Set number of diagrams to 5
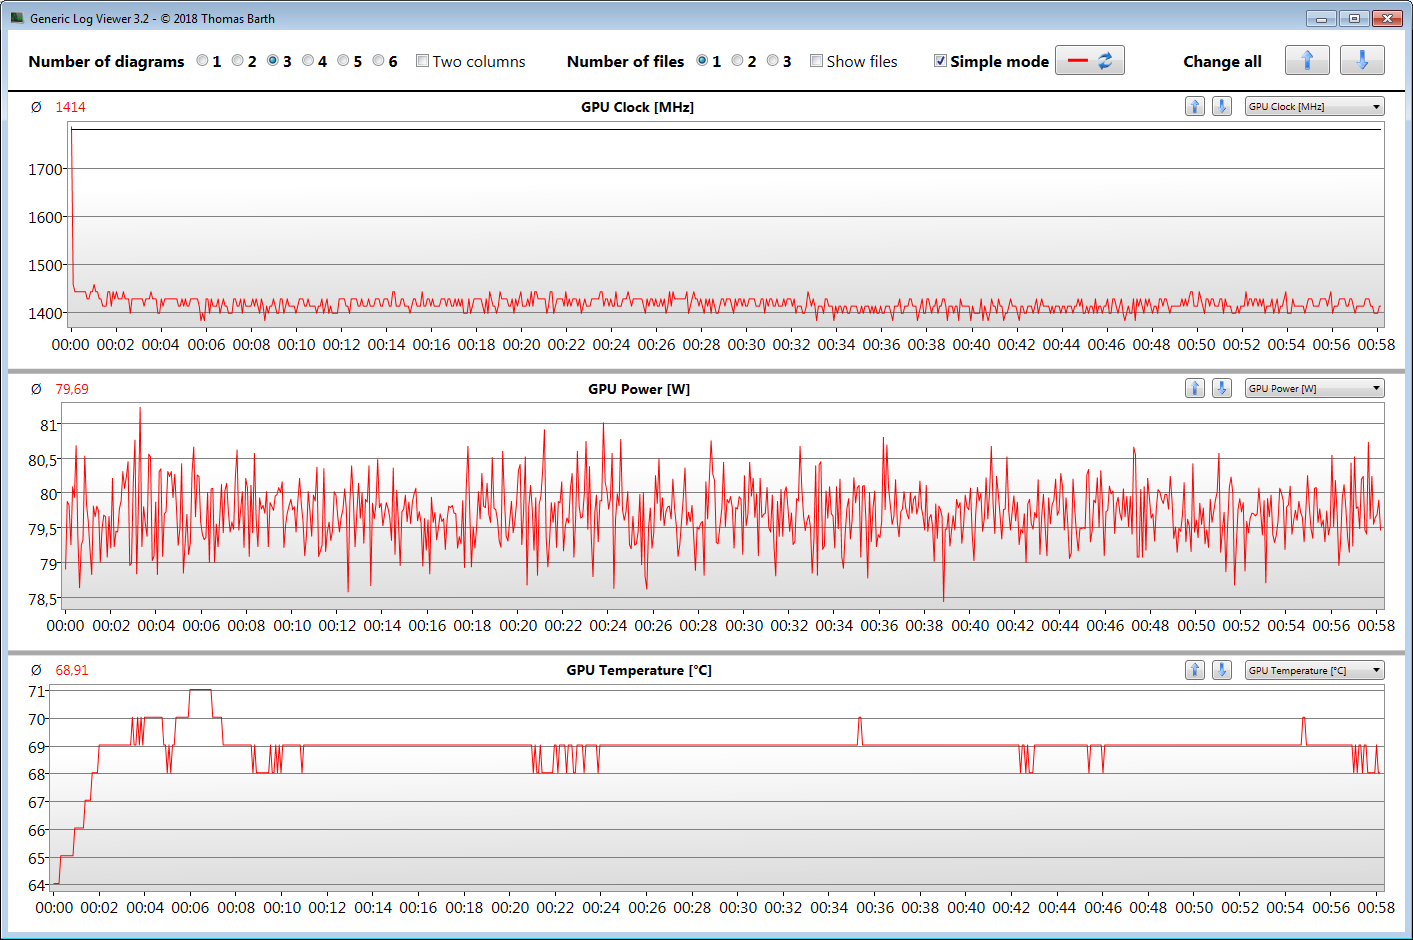Viewport: 1413px width, 940px height. coord(343,61)
